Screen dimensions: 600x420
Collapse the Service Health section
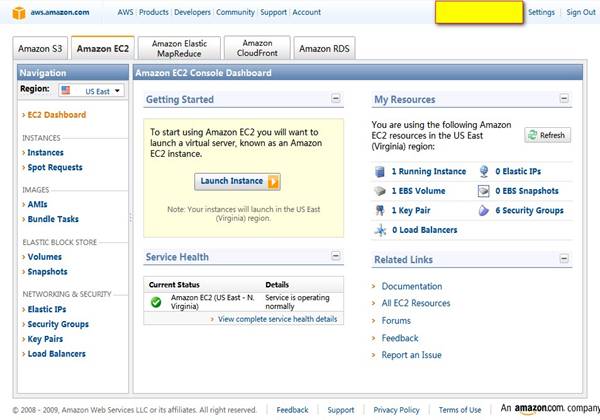point(336,256)
